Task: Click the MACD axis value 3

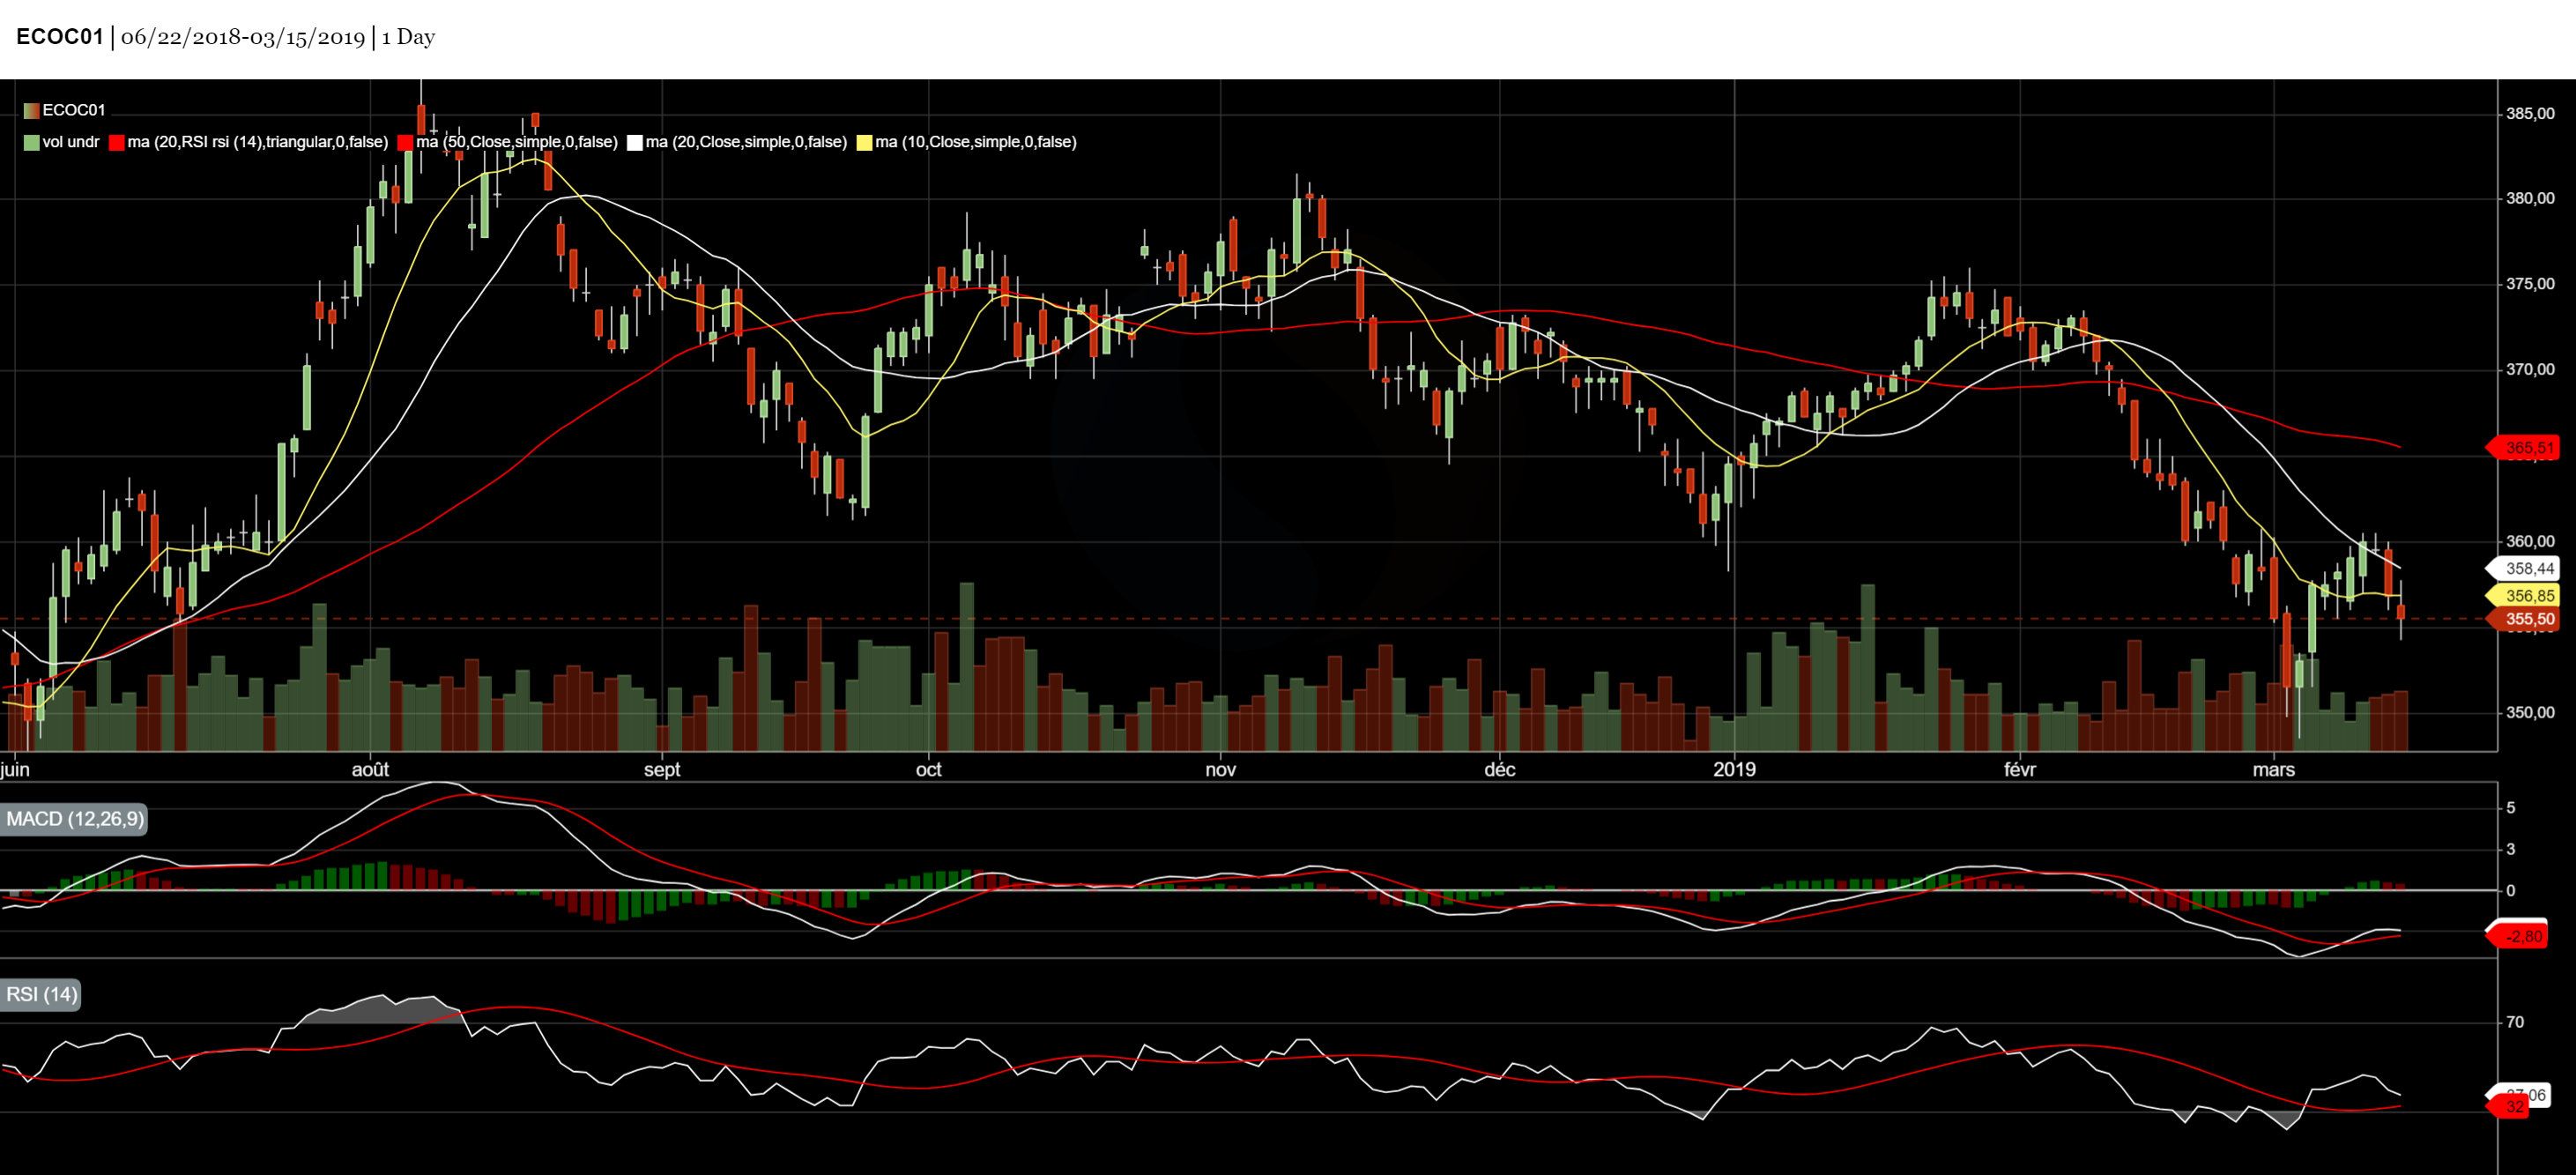Action: click(x=2511, y=850)
